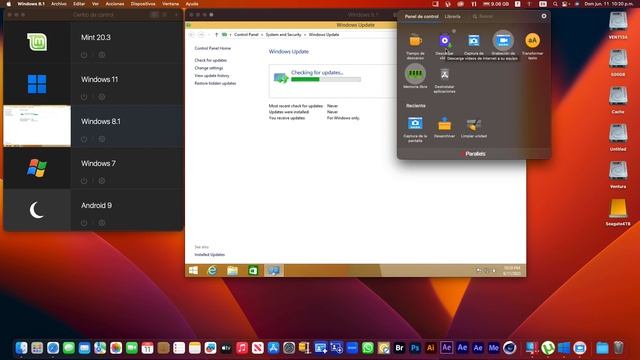Select the Android 9 moon thumbnail

tap(37, 210)
